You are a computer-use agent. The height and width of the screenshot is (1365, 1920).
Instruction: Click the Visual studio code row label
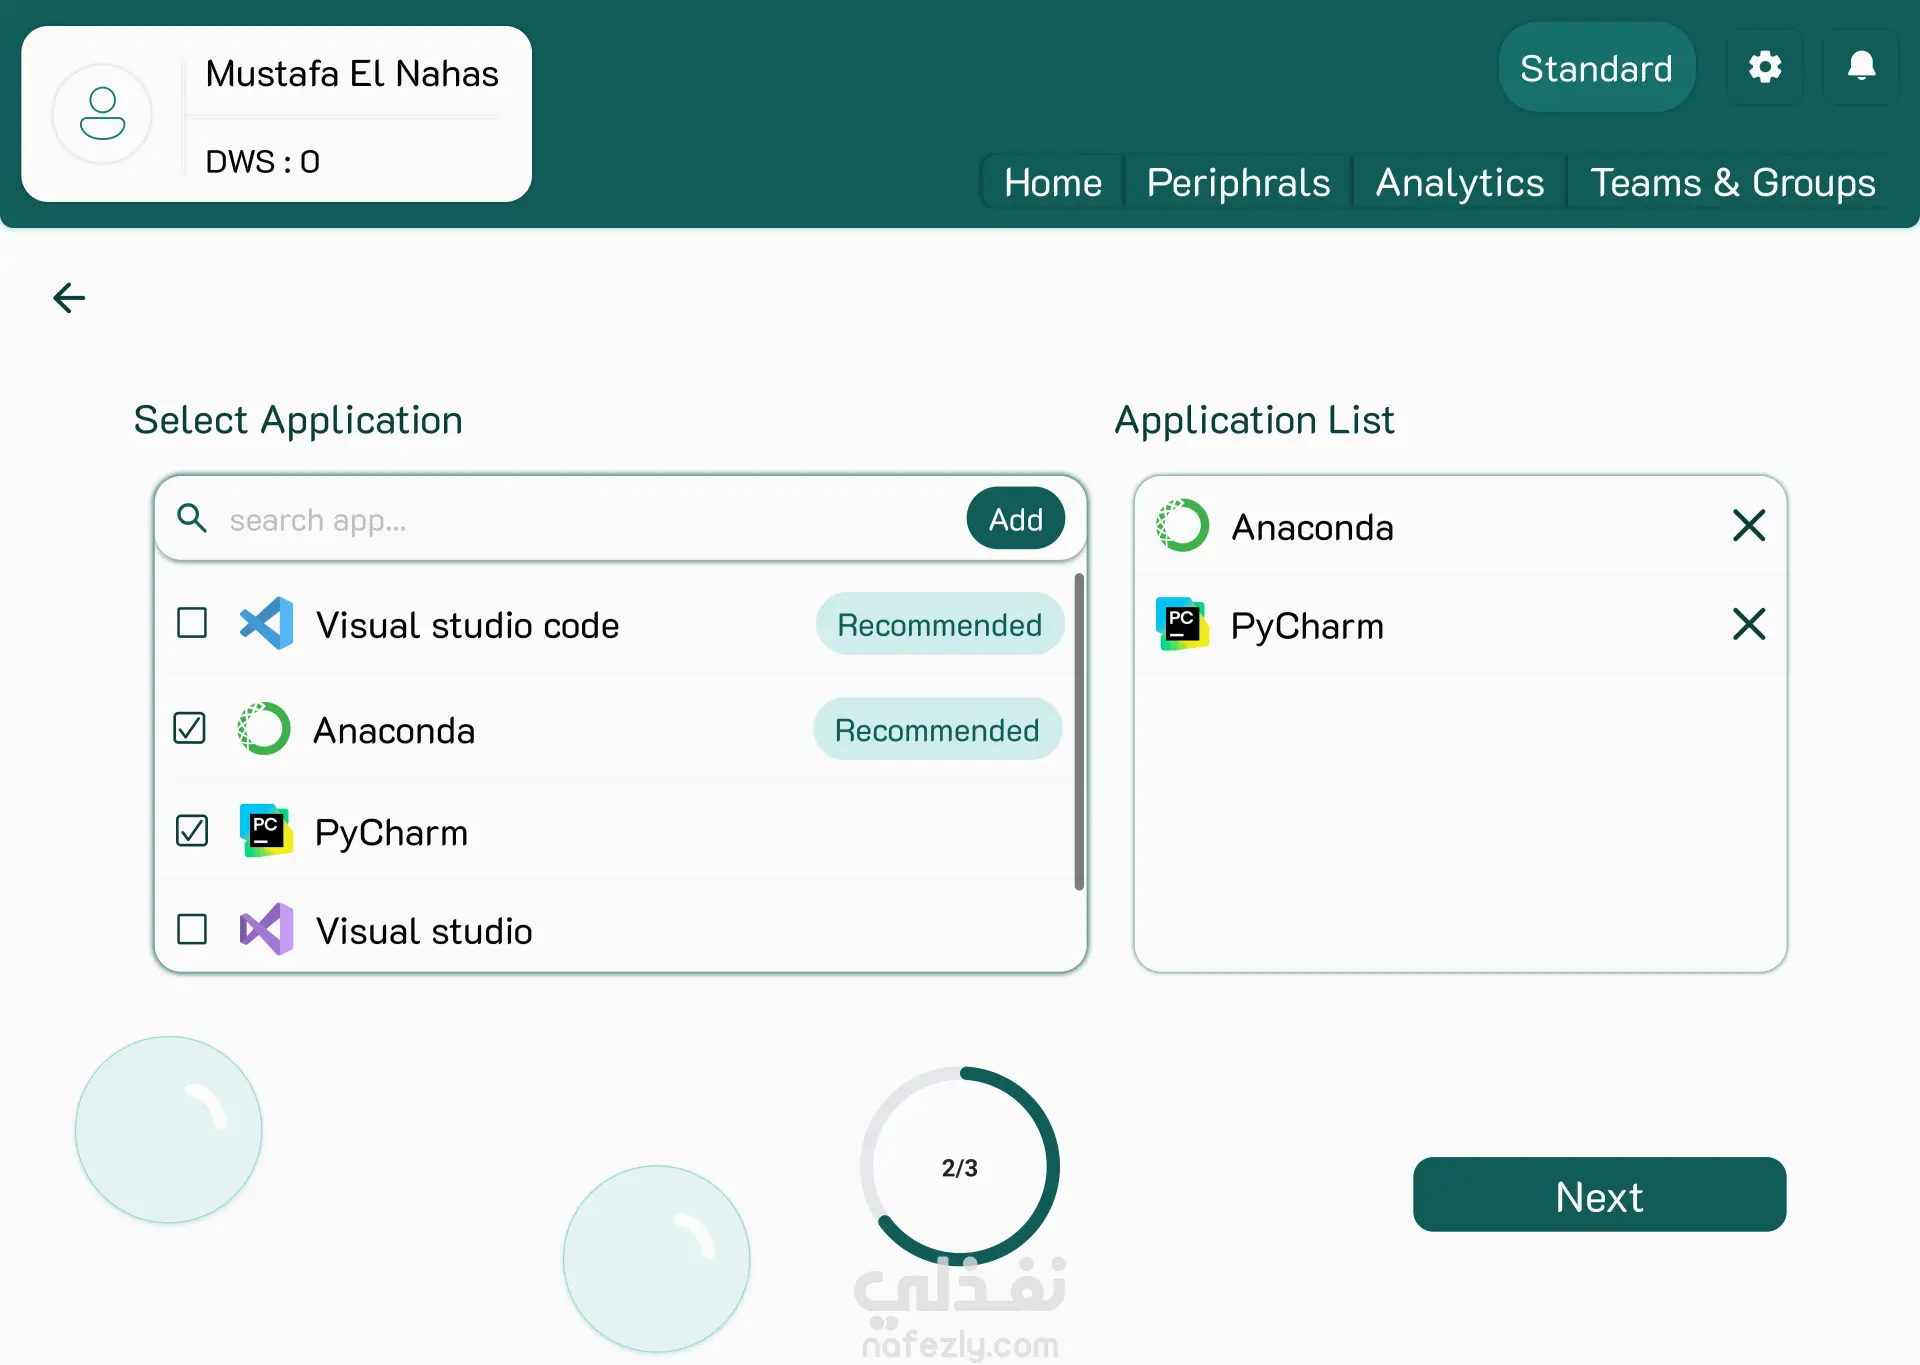pyautogui.click(x=468, y=625)
